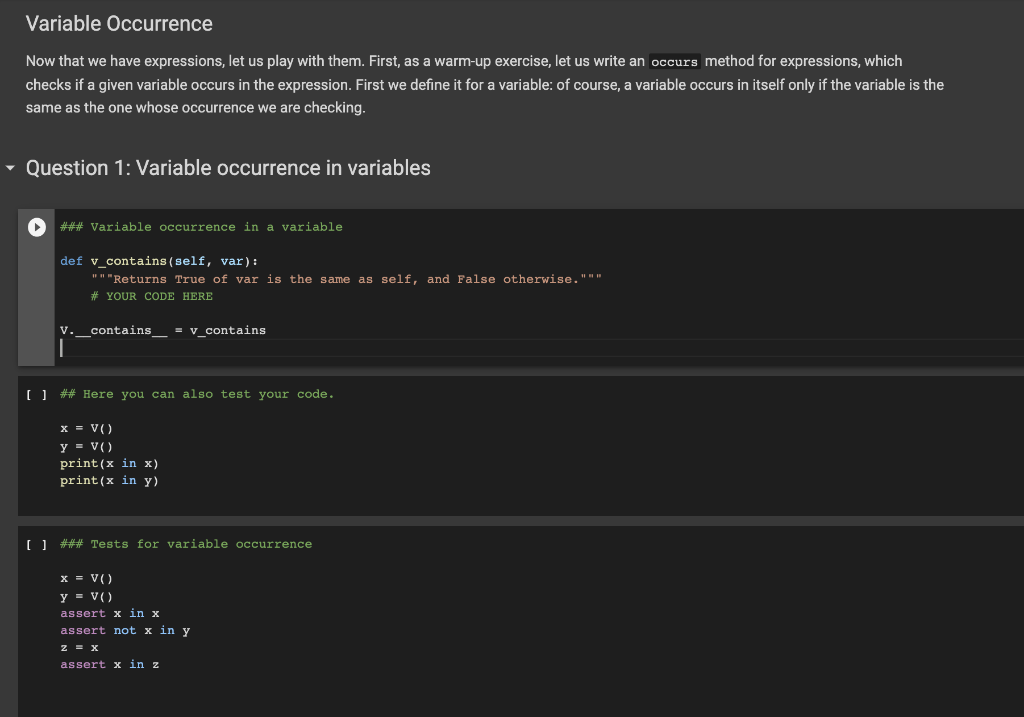Screen dimensions: 1024x717
Task: Click the play icon on the first code cell
Action: point(36,227)
